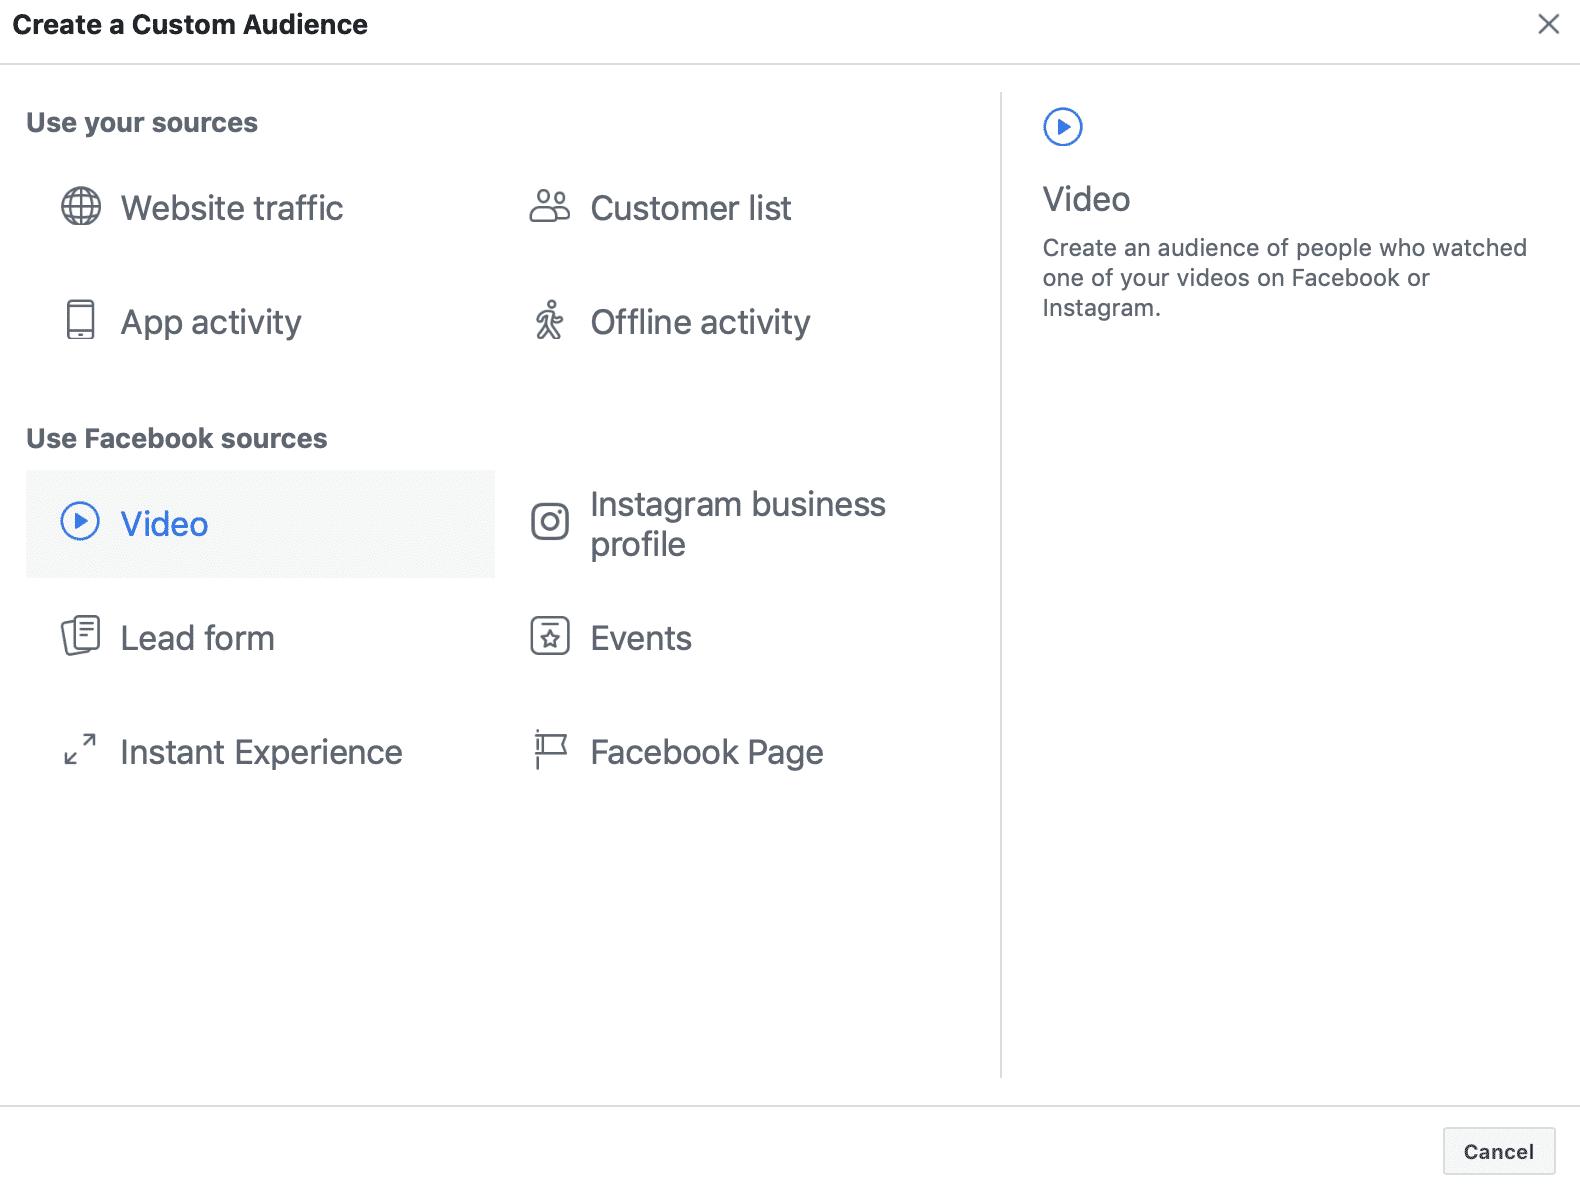Viewport: 1580px width, 1188px height.
Task: Select the Website traffic source option
Action: (x=232, y=208)
